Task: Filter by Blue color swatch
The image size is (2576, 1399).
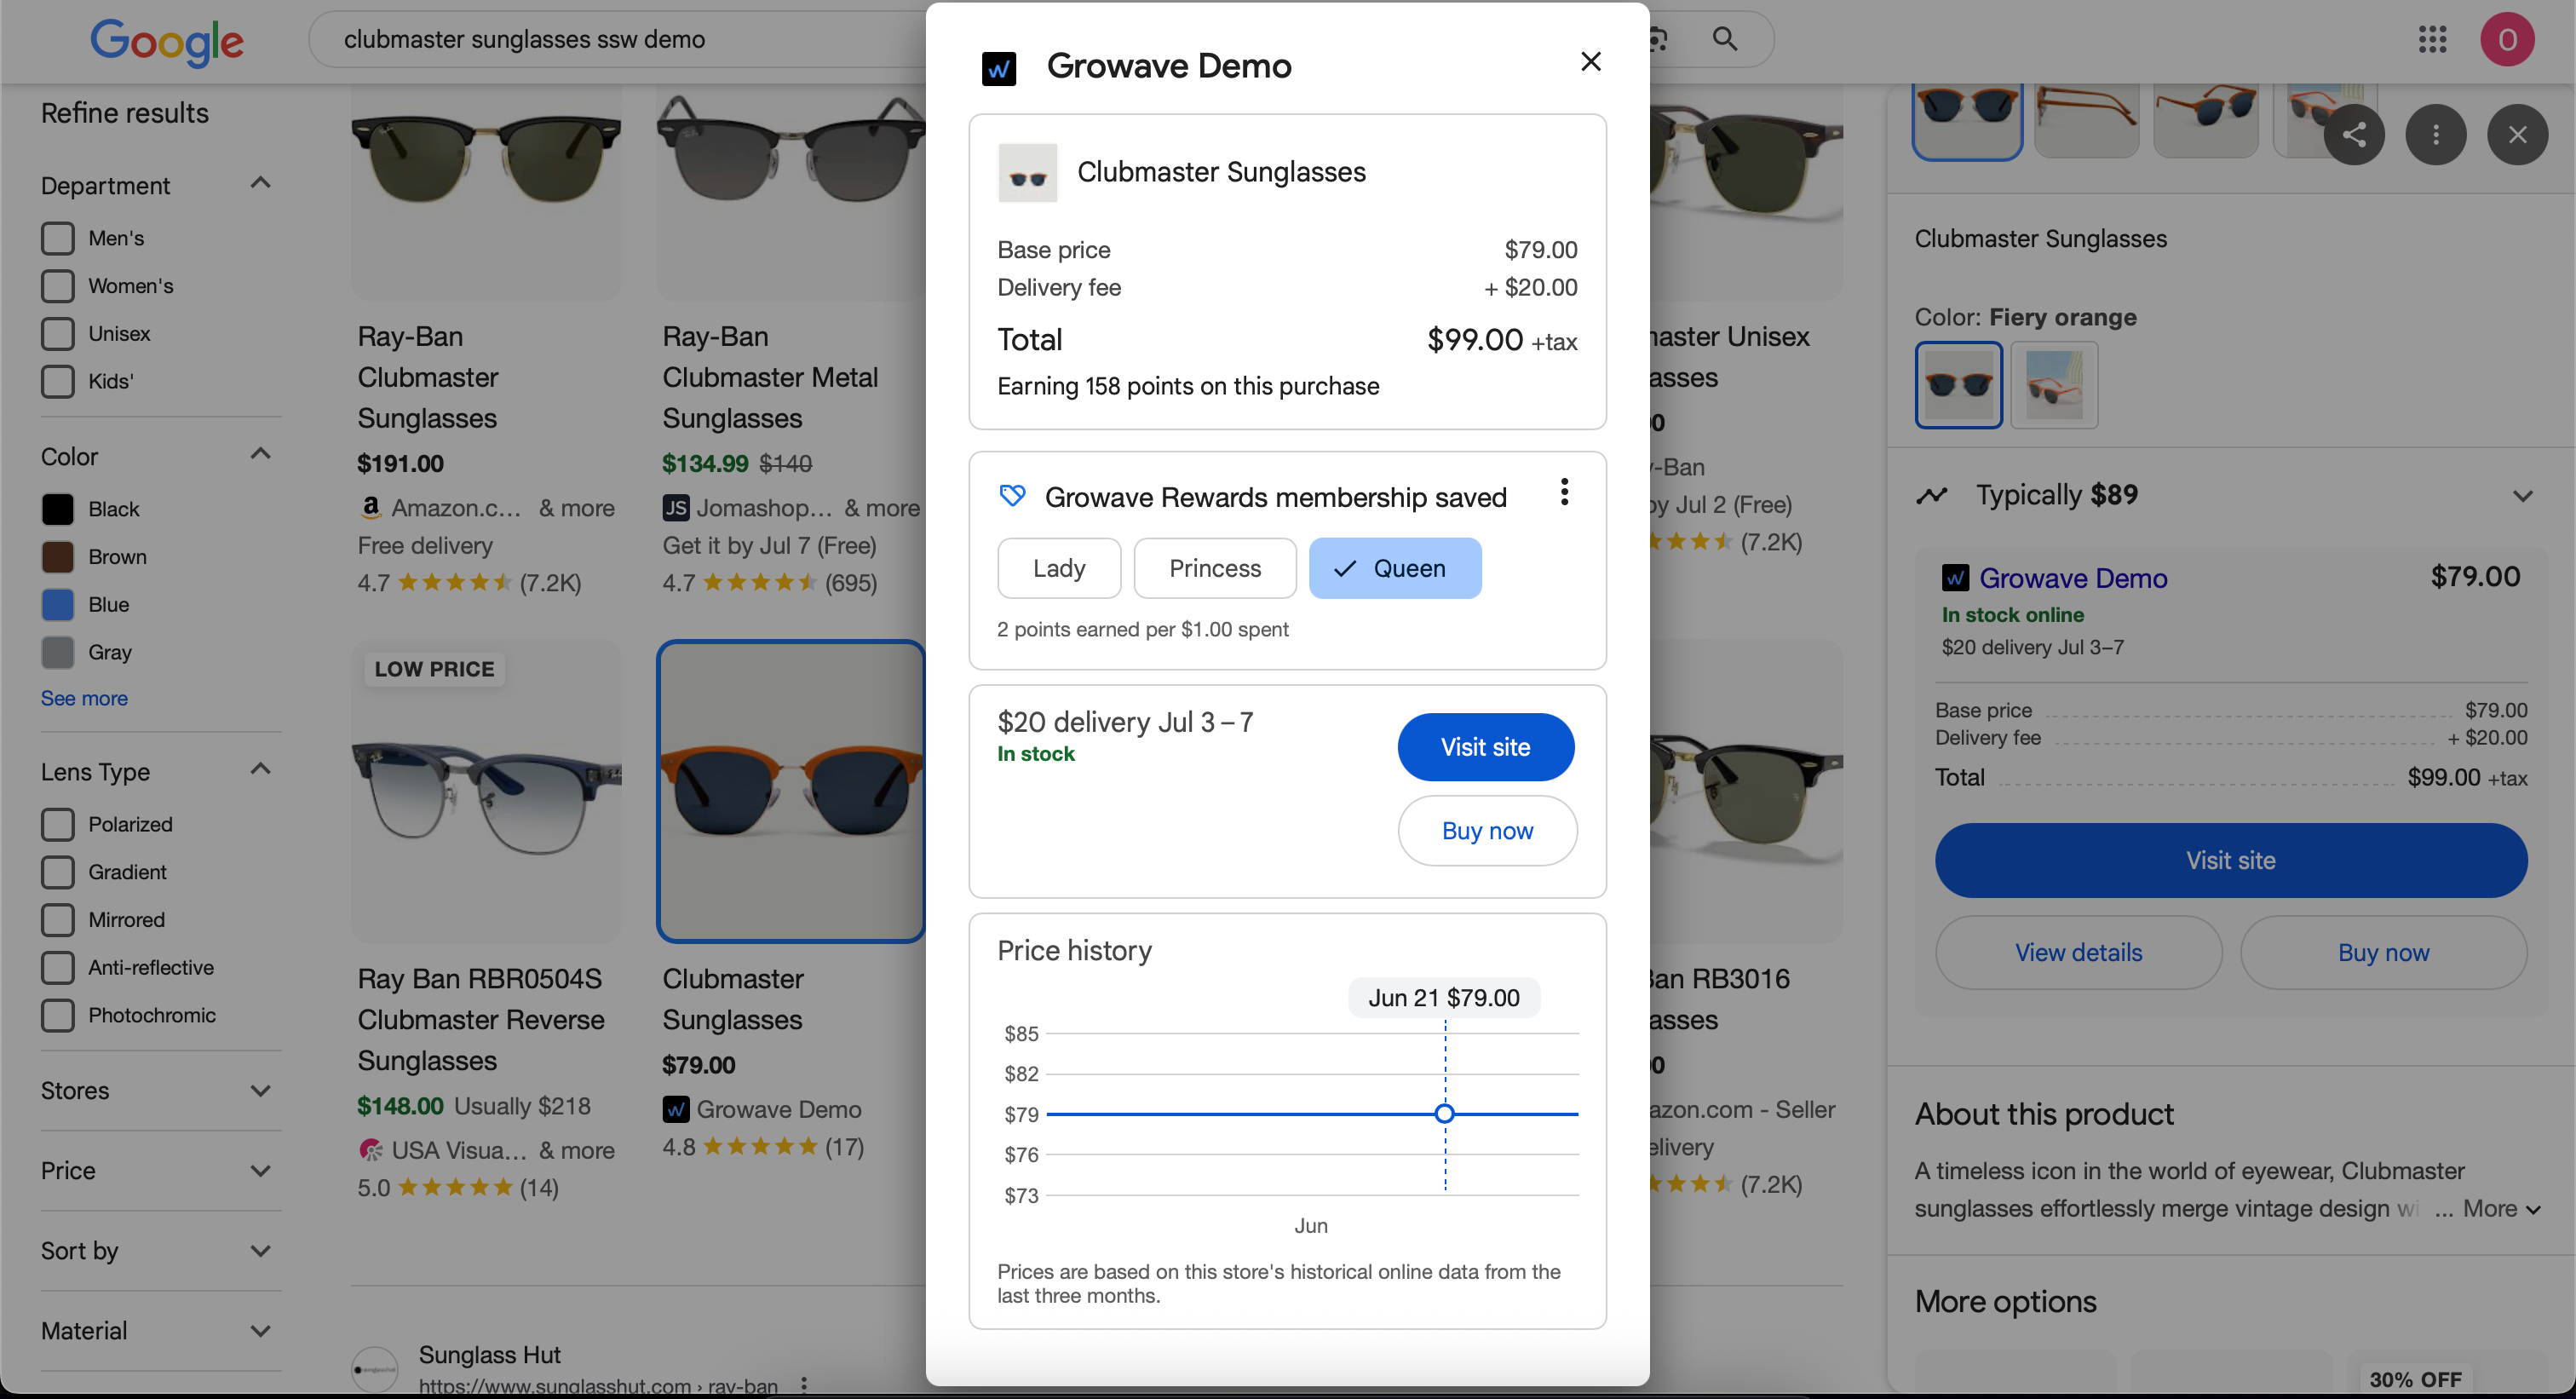Action: pos(58,604)
